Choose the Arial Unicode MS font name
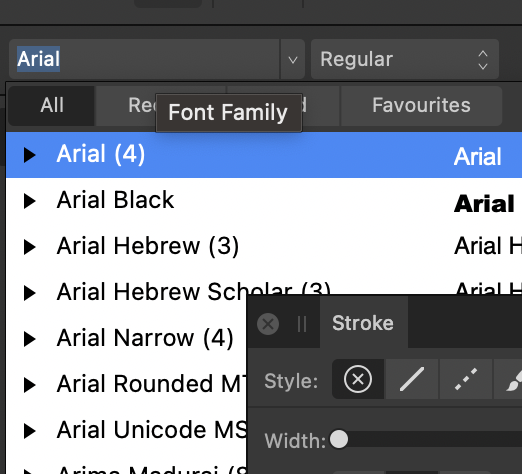Viewport: 522px width, 474px height. pyautogui.click(x=152, y=430)
